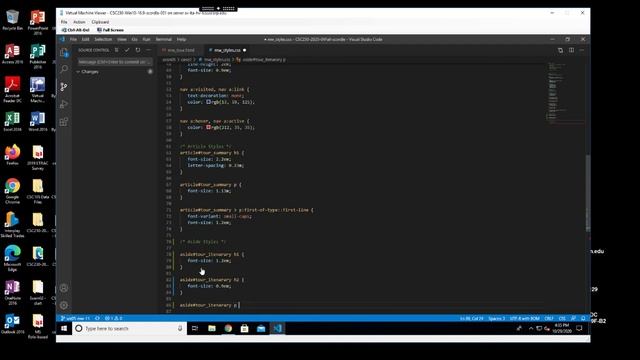Switch to the mw_tour.html editor tab
This screenshot has height=360, width=640.
coord(181,50)
